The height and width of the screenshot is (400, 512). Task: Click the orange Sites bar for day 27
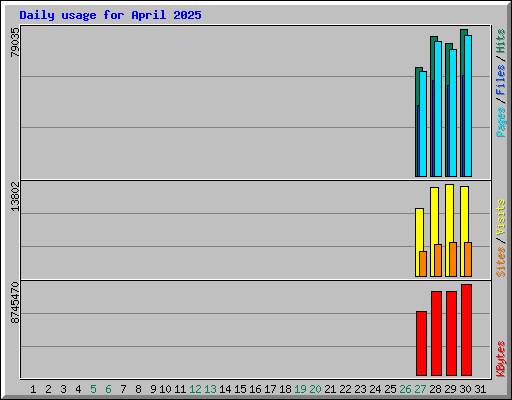(423, 264)
